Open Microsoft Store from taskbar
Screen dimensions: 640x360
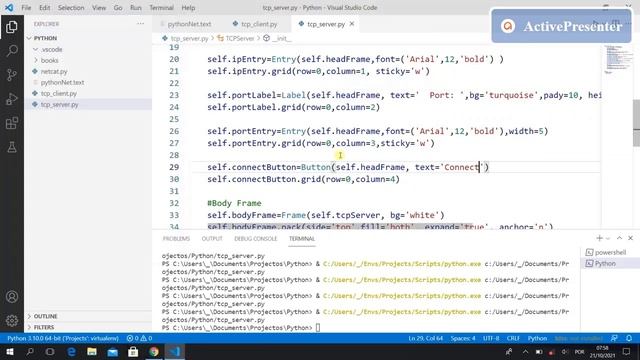[x=133, y=352]
